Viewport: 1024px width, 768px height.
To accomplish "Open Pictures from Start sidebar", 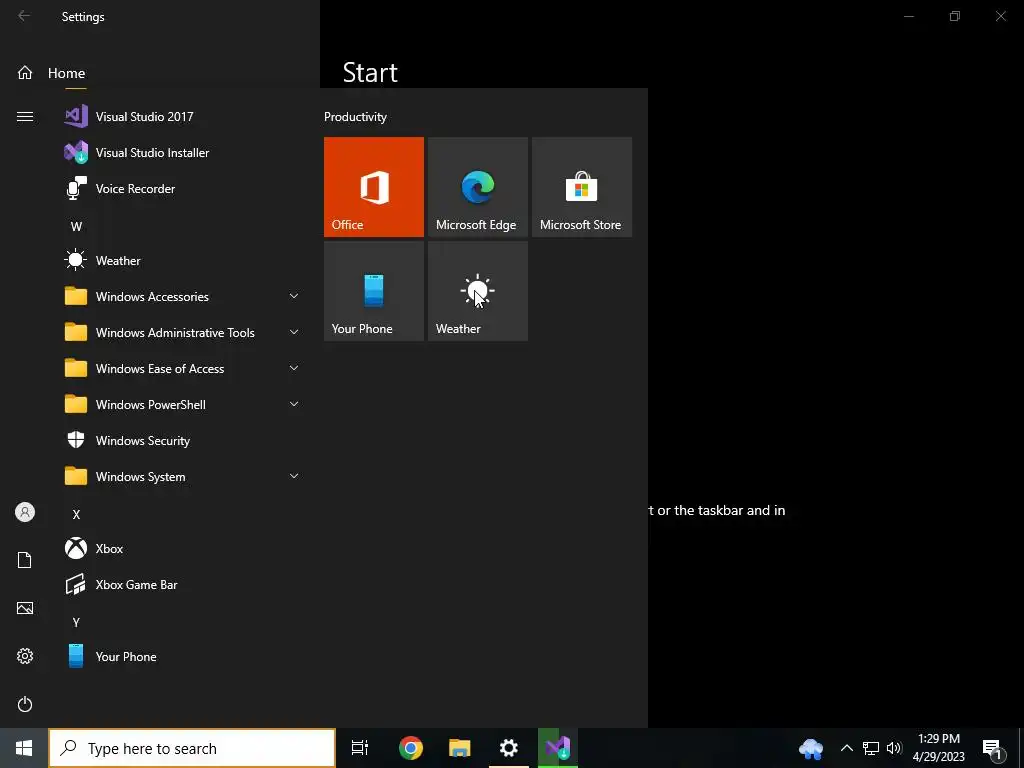I will click(25, 608).
